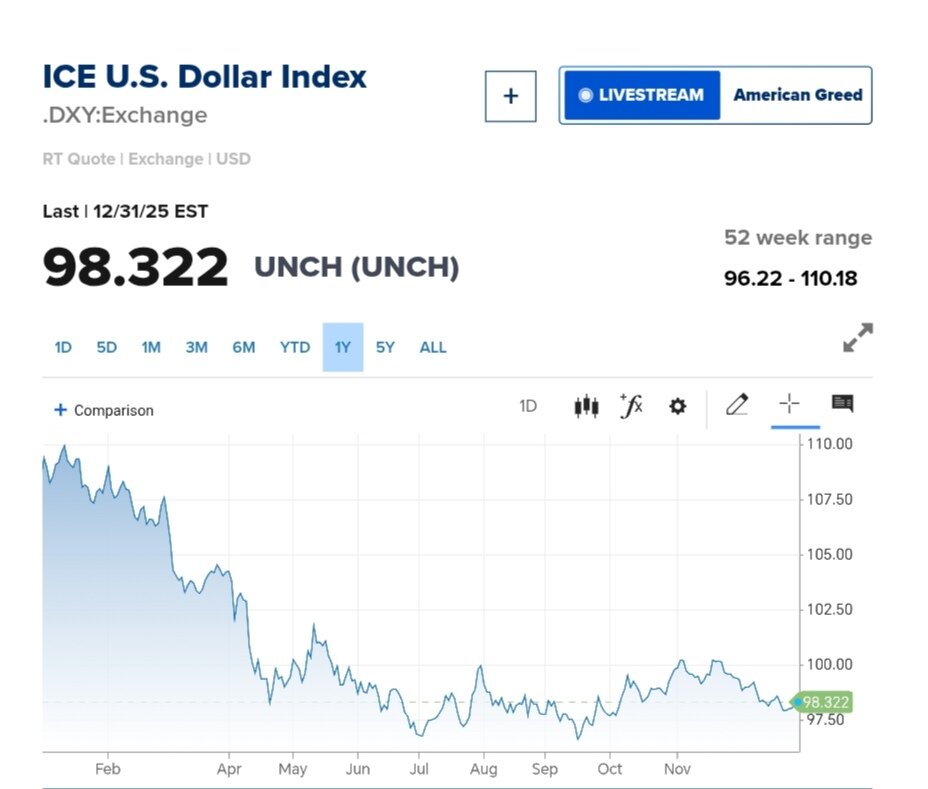Add DXY to watchlist with plus button
This screenshot has width=928, height=789.
tap(510, 96)
